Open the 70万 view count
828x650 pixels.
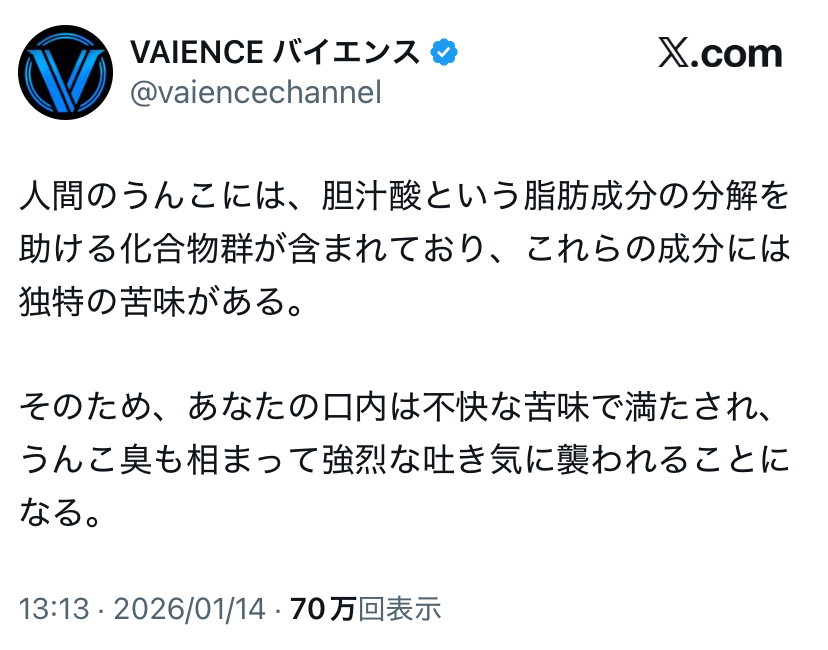point(322,609)
